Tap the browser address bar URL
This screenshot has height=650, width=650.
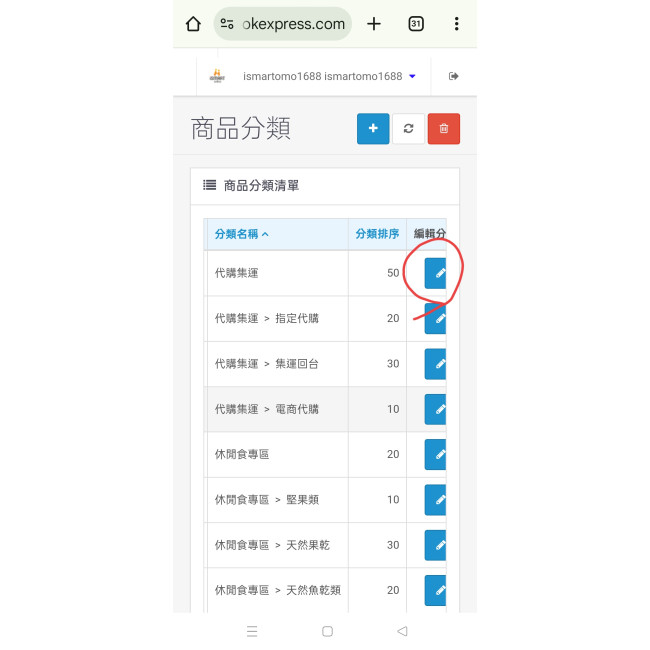(292, 24)
